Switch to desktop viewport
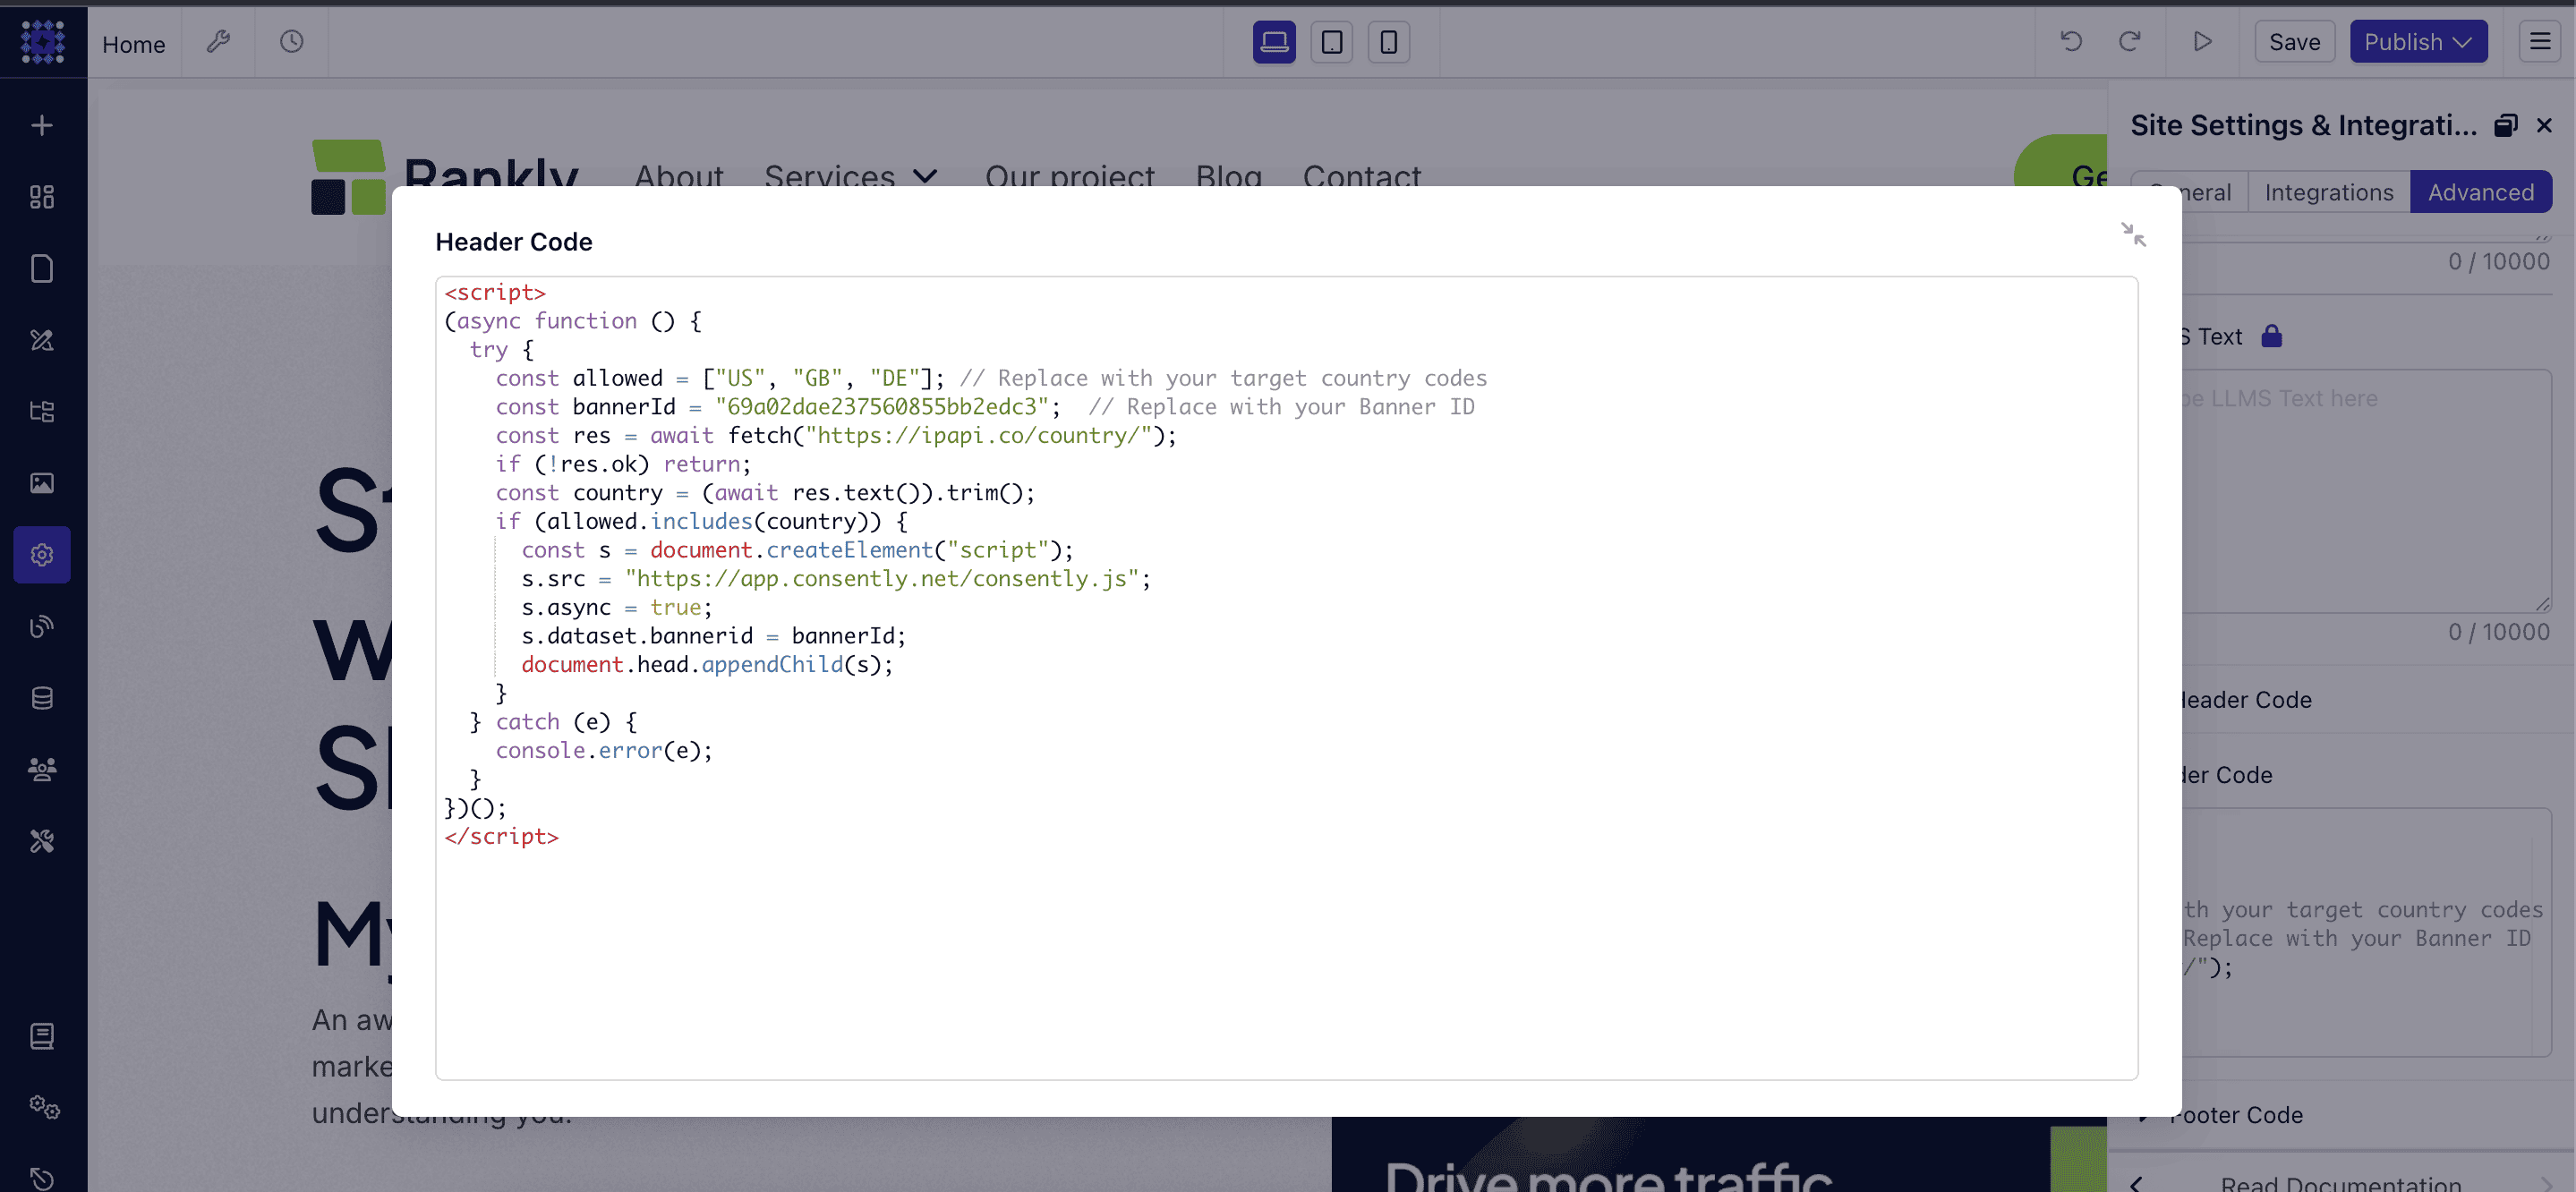Image resolution: width=2576 pixels, height=1192 pixels. click(x=1274, y=42)
